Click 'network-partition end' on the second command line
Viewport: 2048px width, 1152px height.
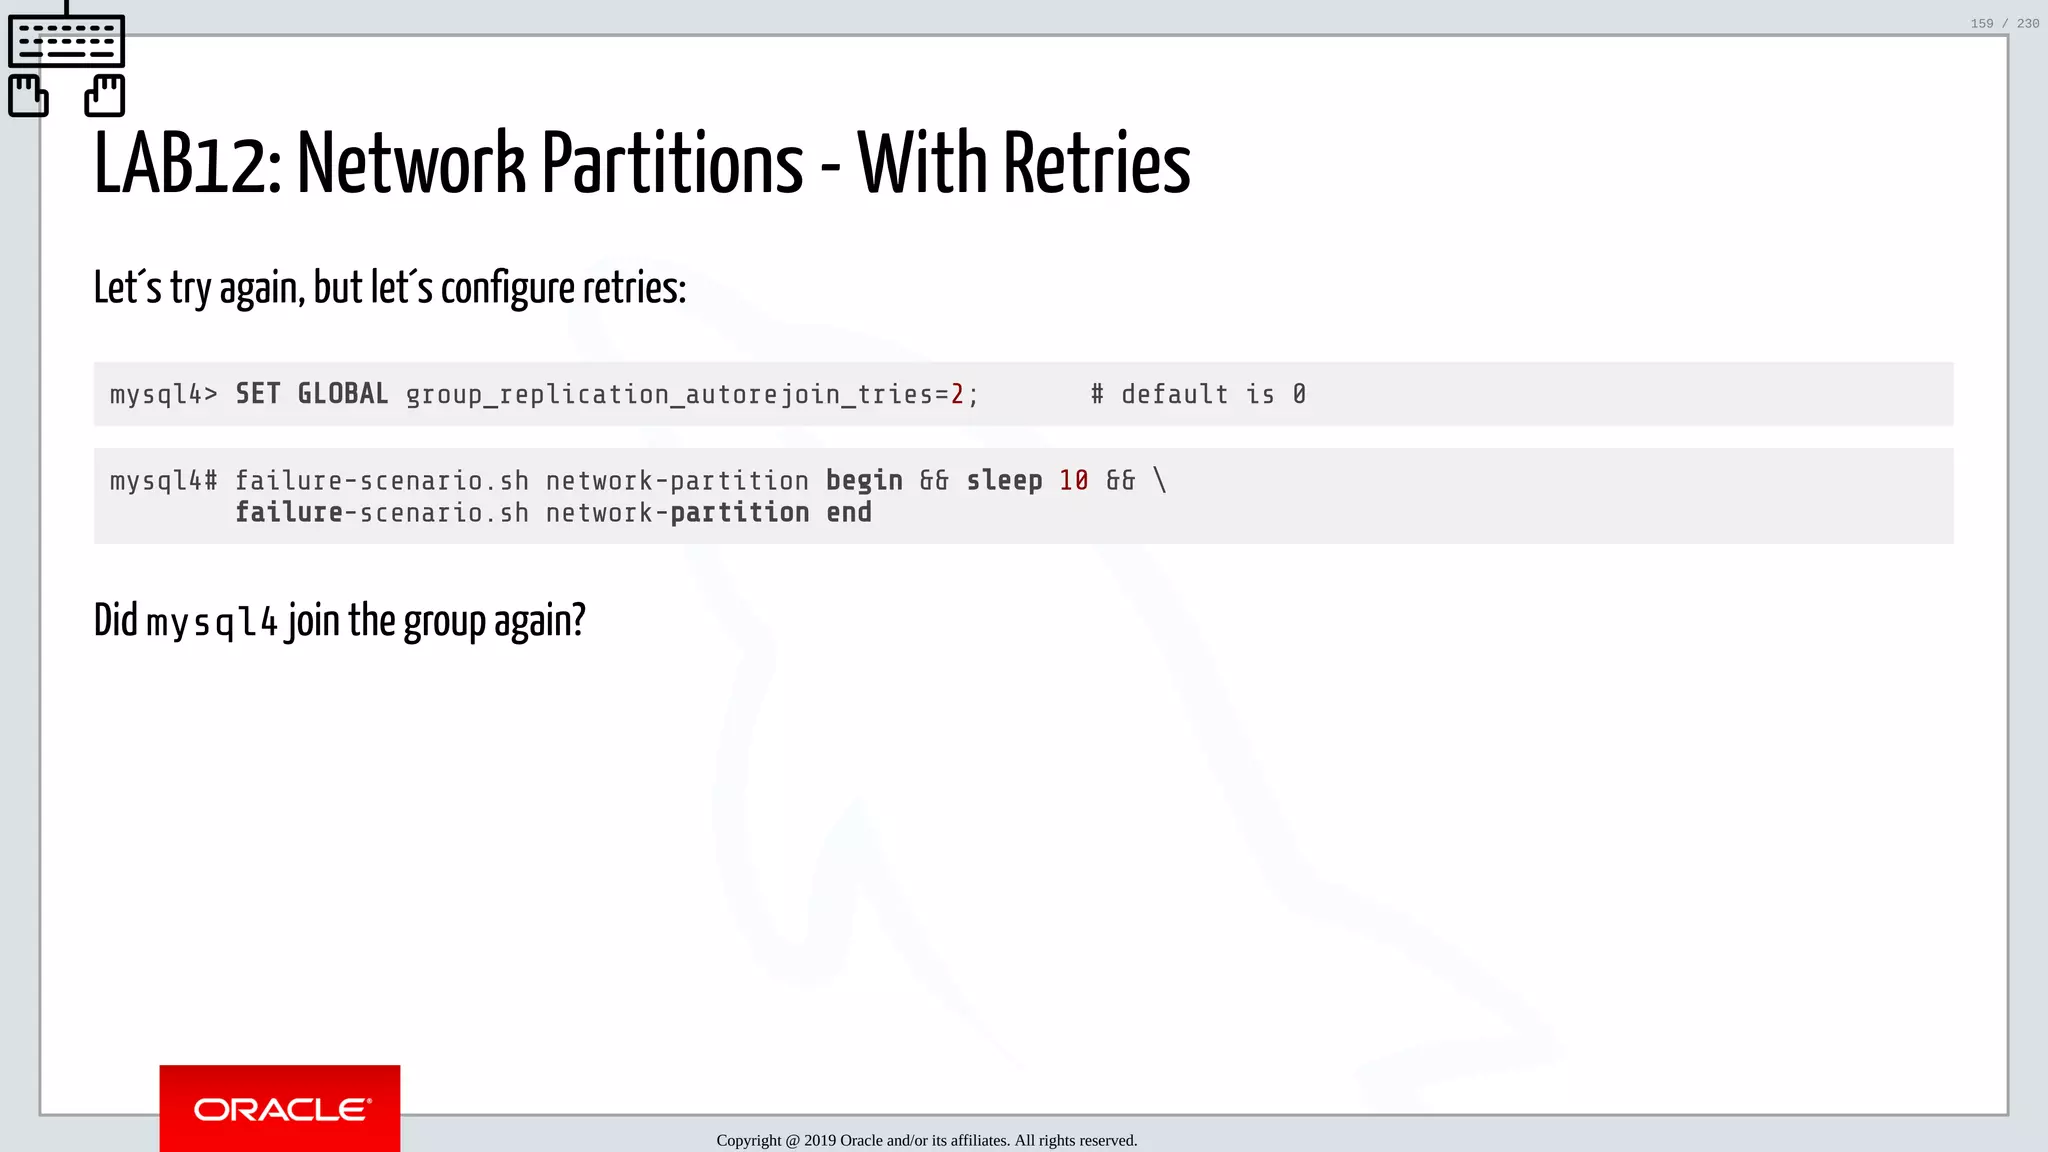coord(709,513)
